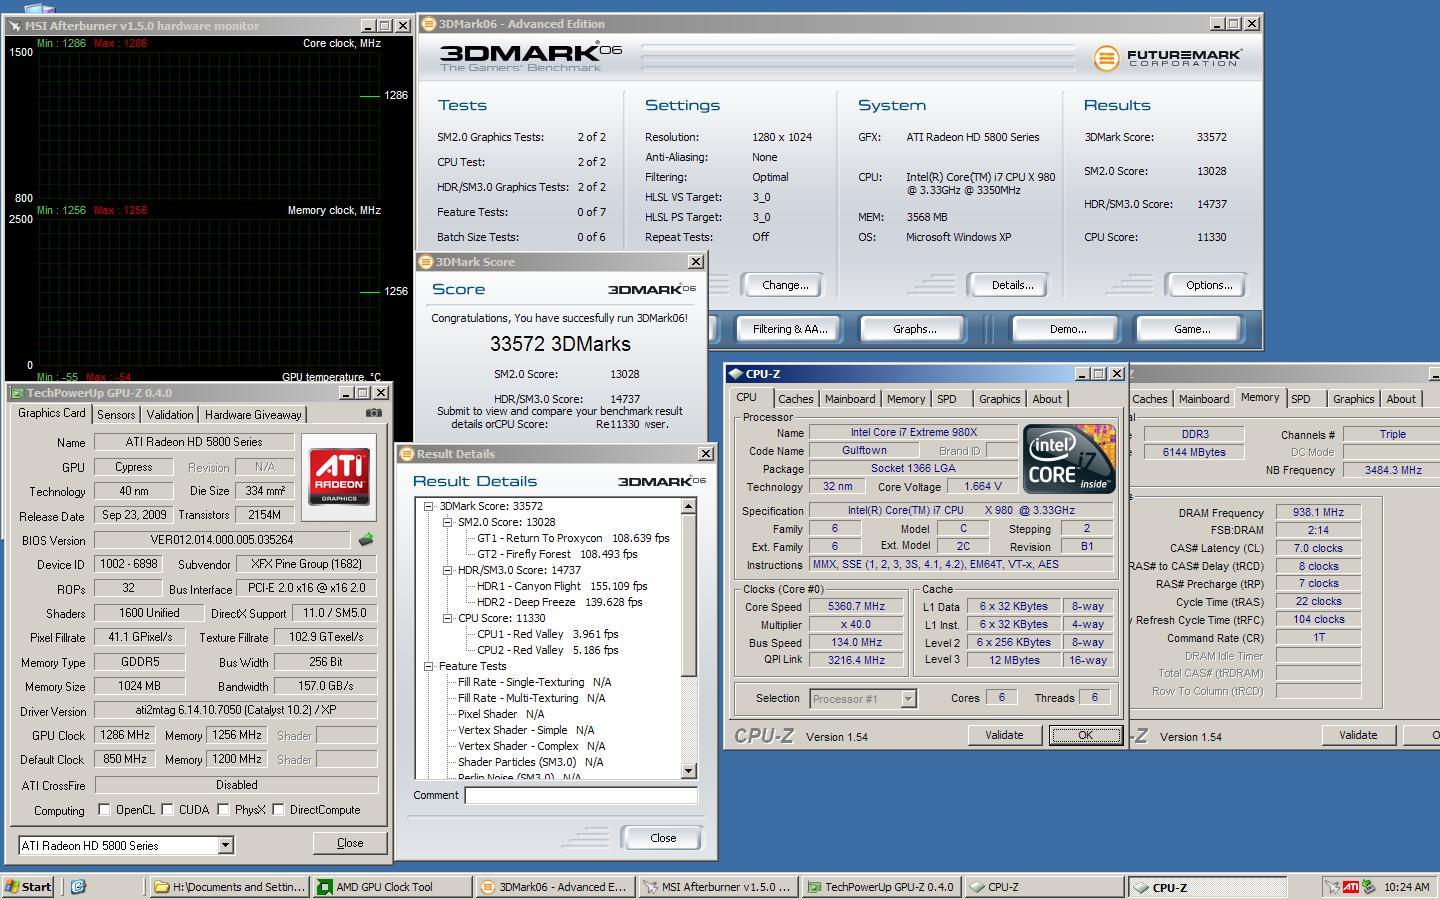This screenshot has height=900, width=1440.
Task: Switch to MSI Afterburner taskbar button
Action: [x=717, y=886]
